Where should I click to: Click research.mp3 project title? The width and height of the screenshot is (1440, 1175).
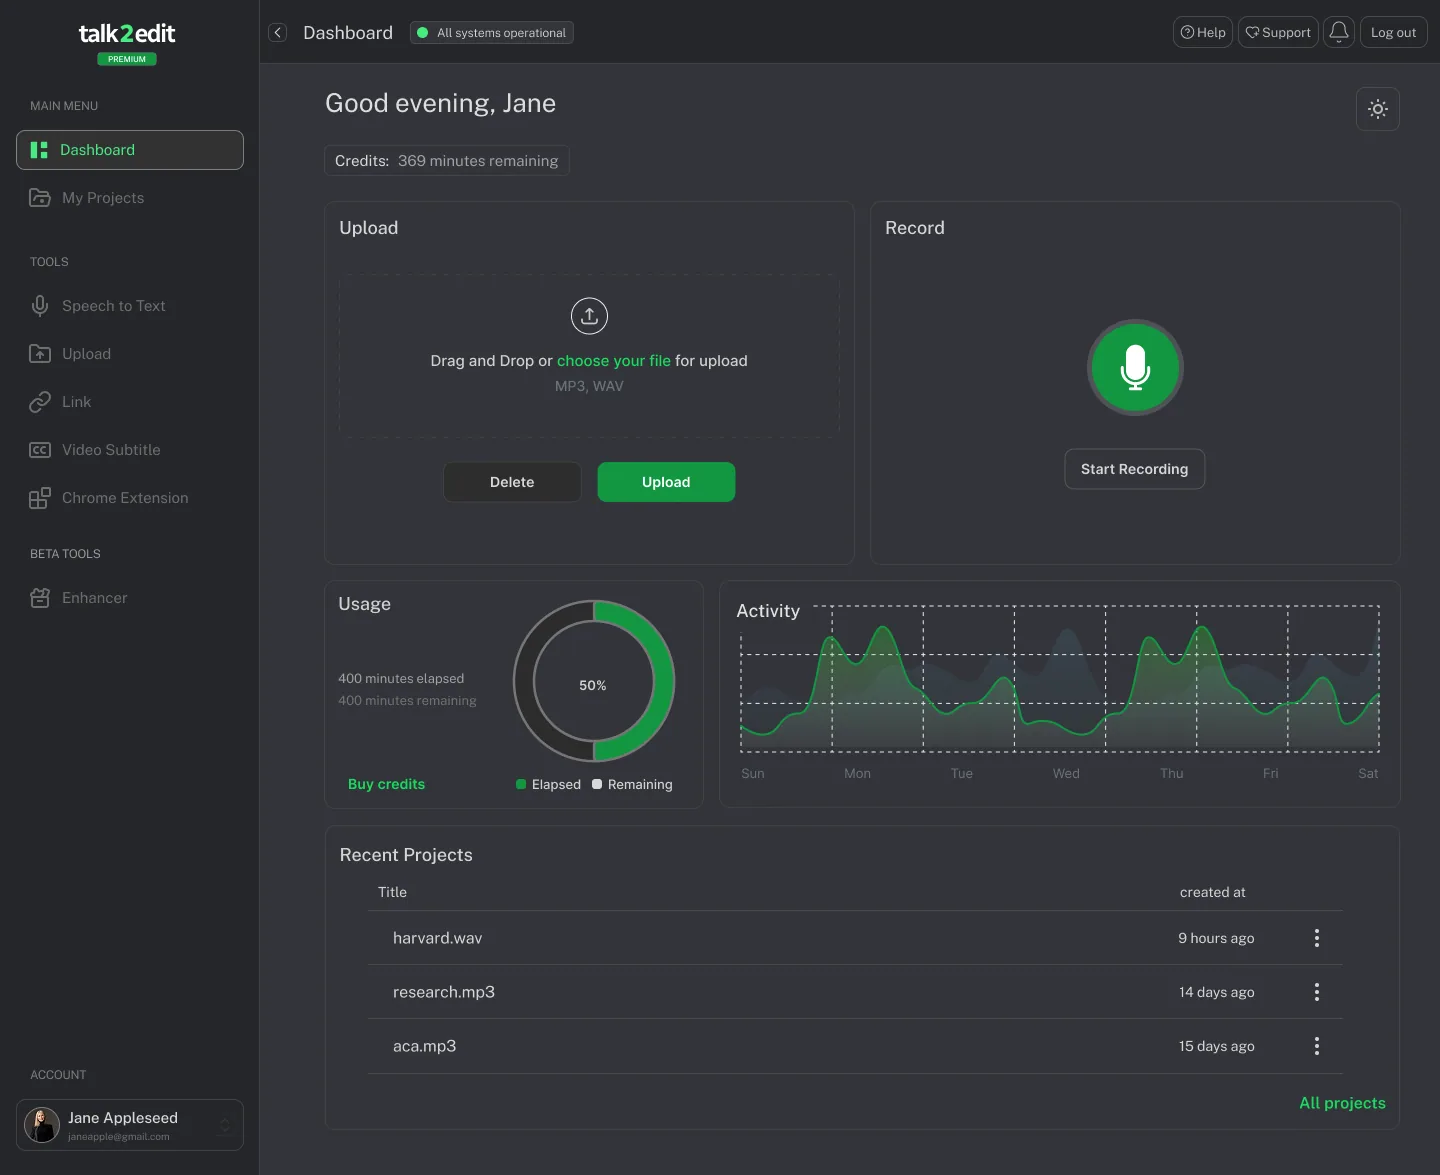click(x=444, y=992)
